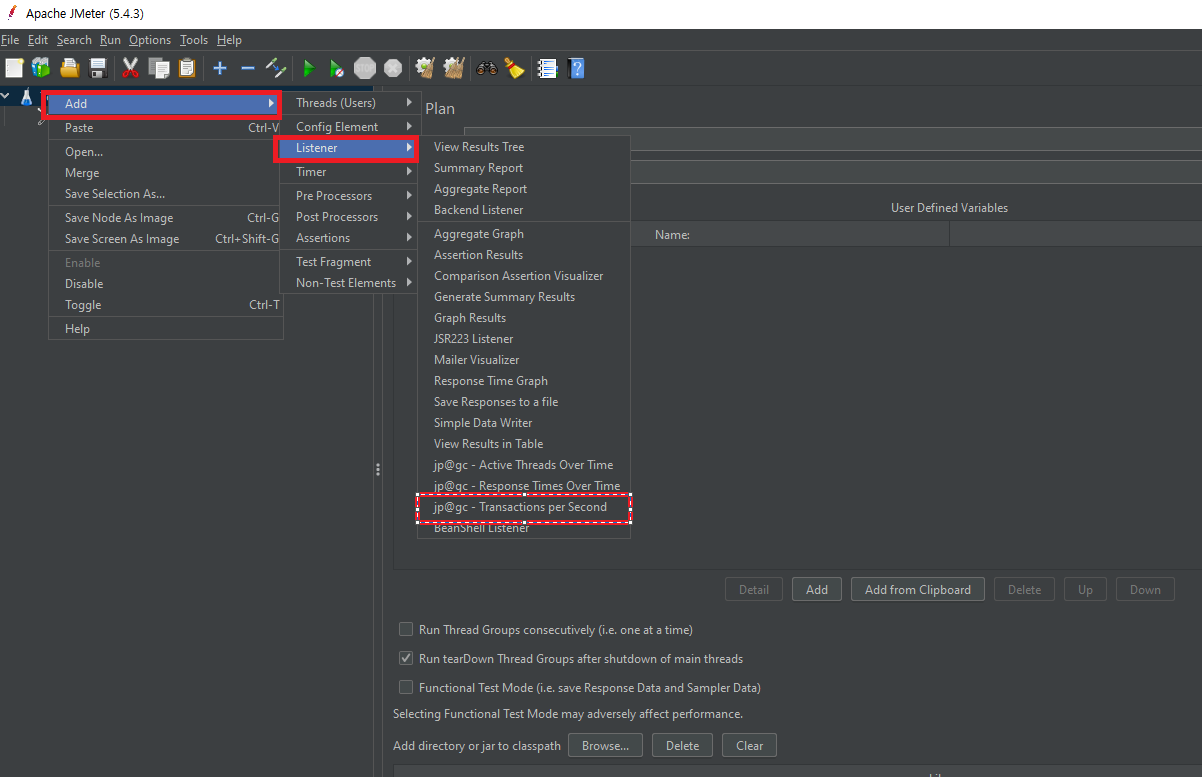
Task: Open the Run menu
Action: pyautogui.click(x=110, y=40)
